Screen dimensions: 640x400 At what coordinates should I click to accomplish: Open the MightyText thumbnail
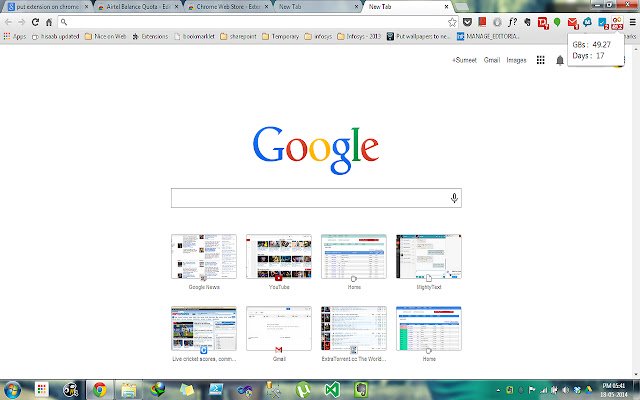click(x=429, y=257)
